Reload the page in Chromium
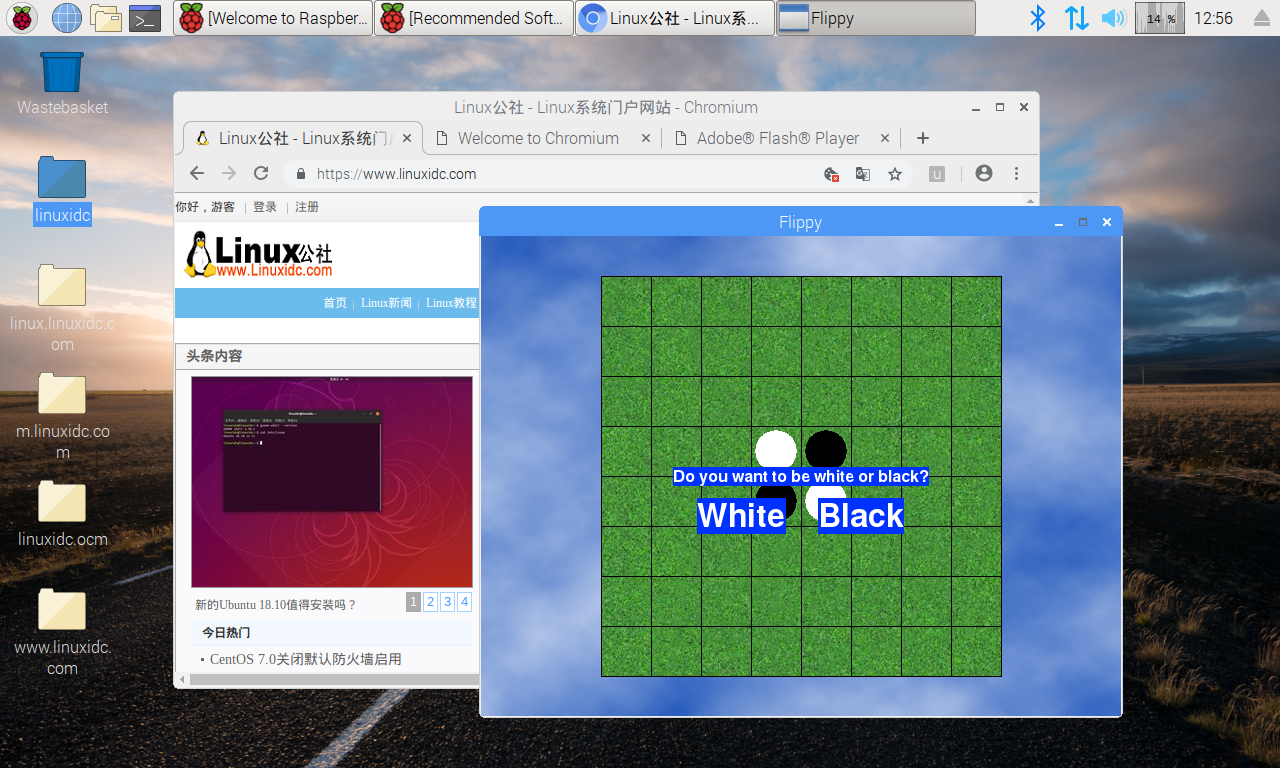1280x768 pixels. pos(261,173)
